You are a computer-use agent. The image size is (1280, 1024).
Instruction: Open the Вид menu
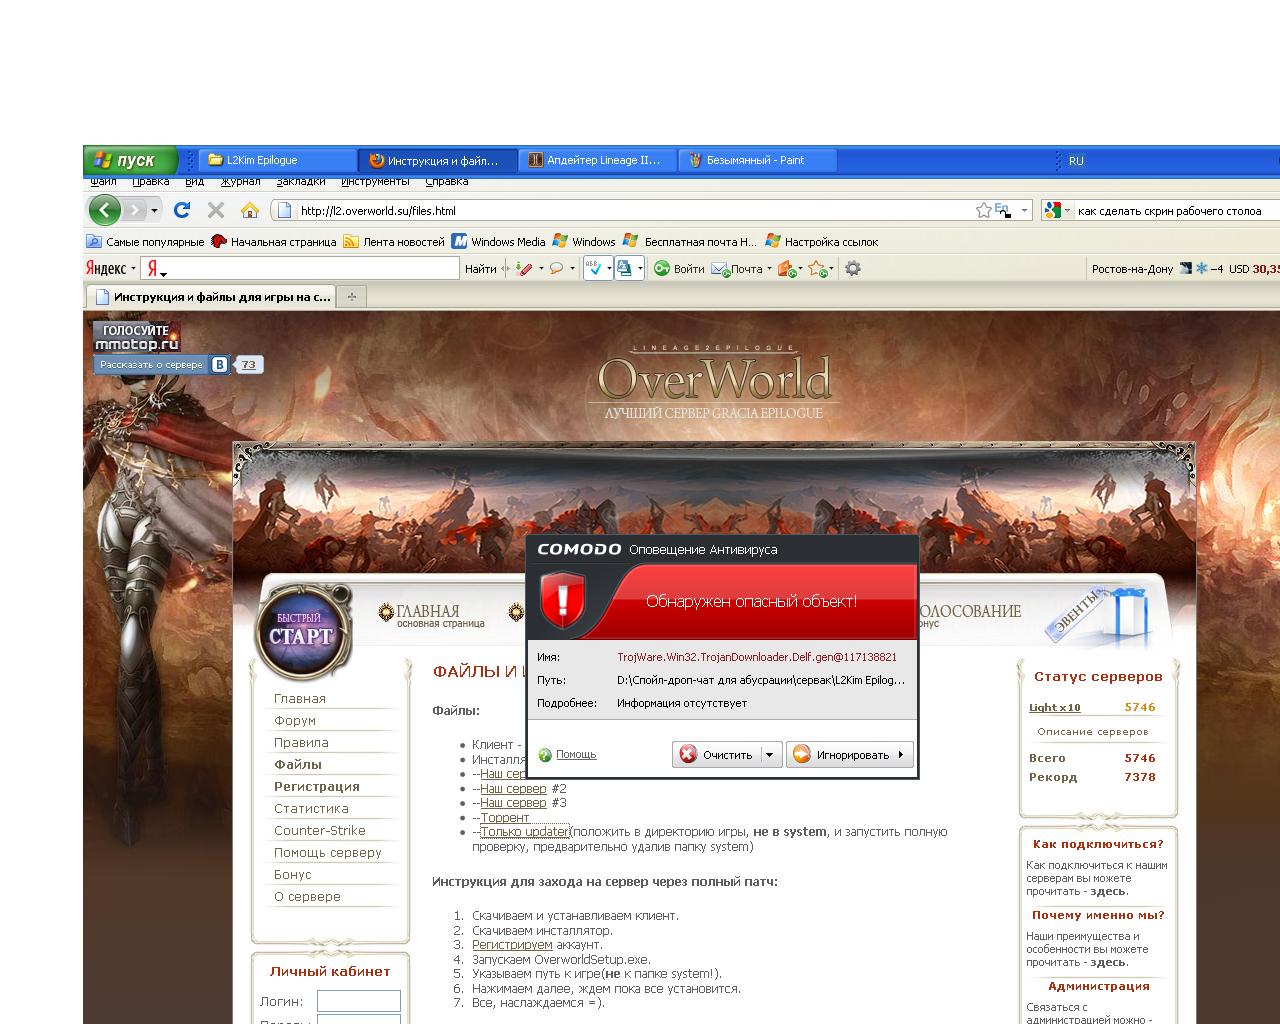[x=195, y=182]
